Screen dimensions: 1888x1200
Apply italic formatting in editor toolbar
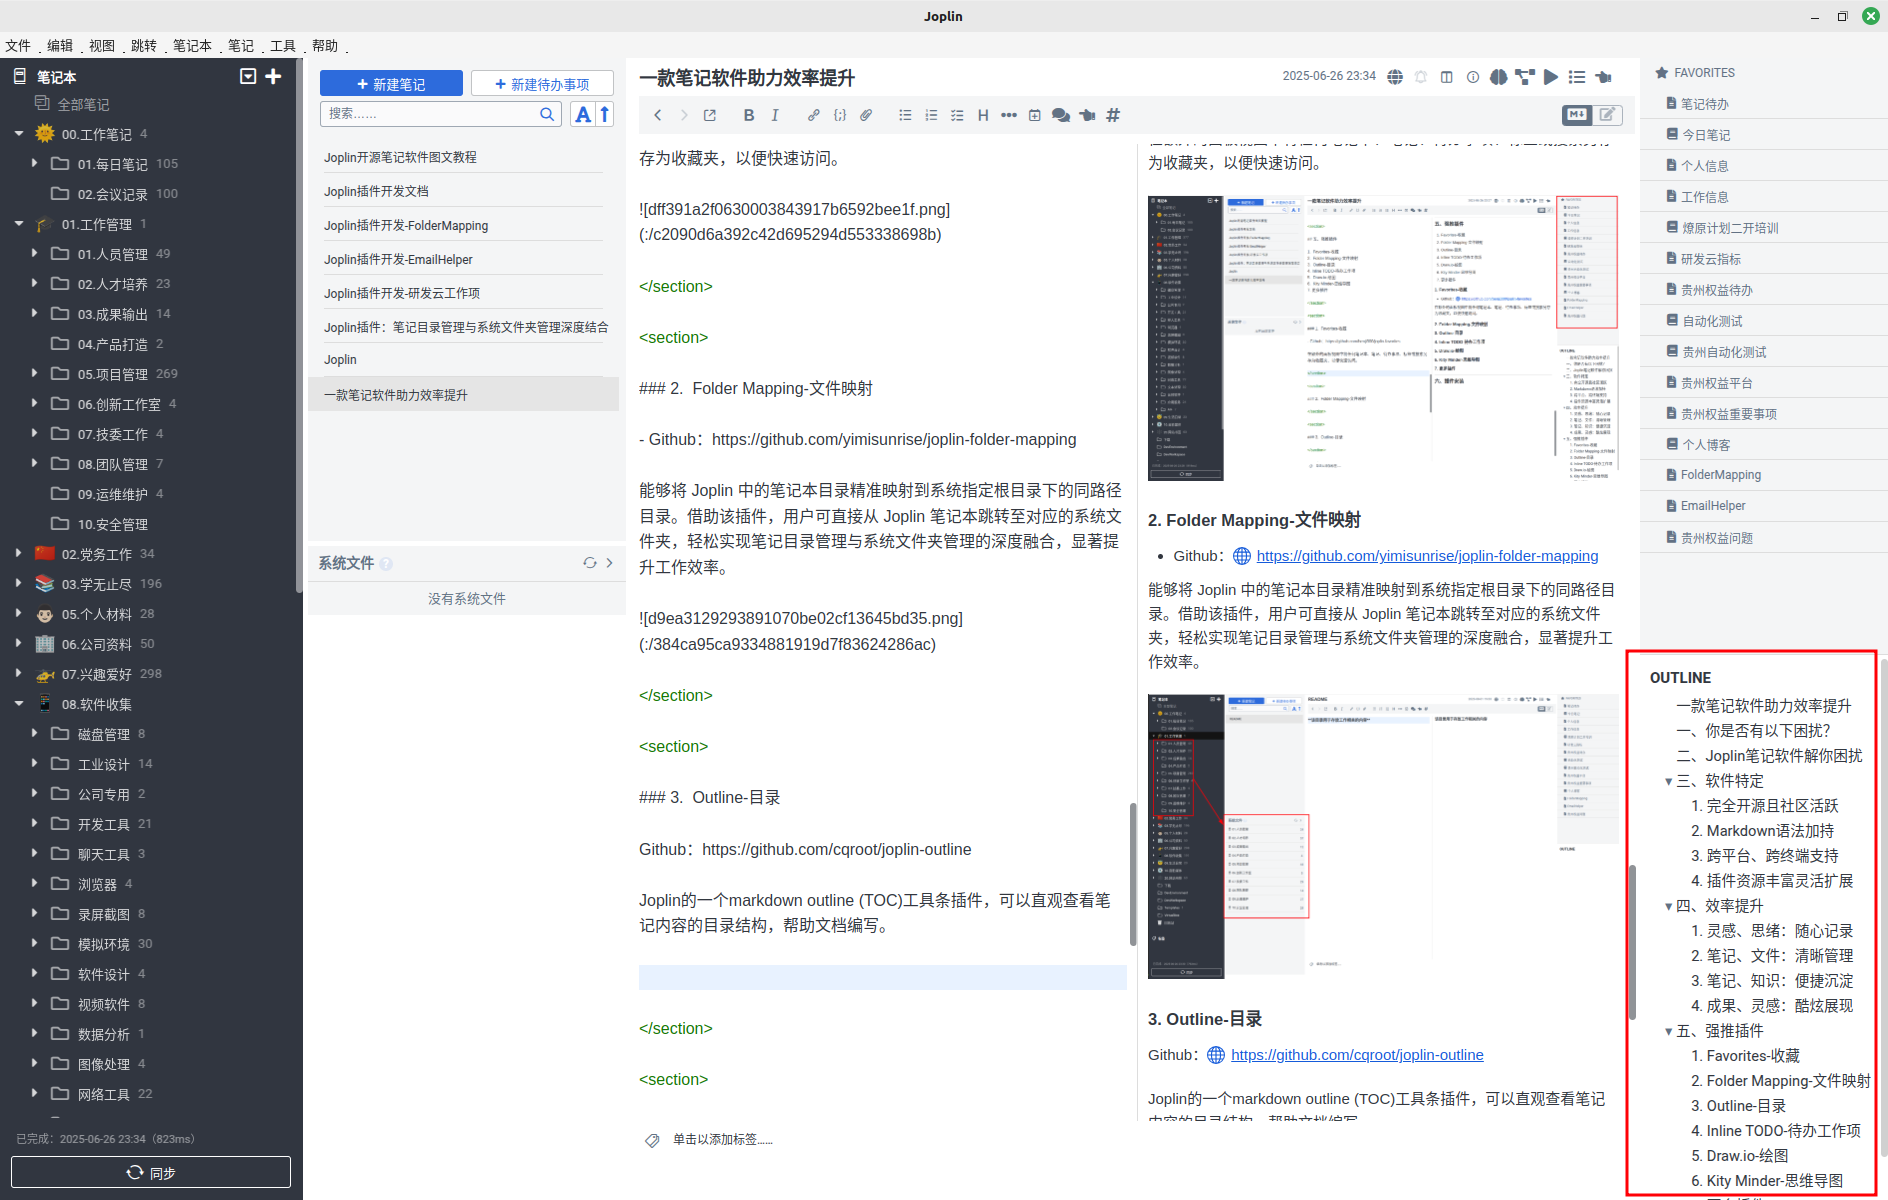click(775, 115)
